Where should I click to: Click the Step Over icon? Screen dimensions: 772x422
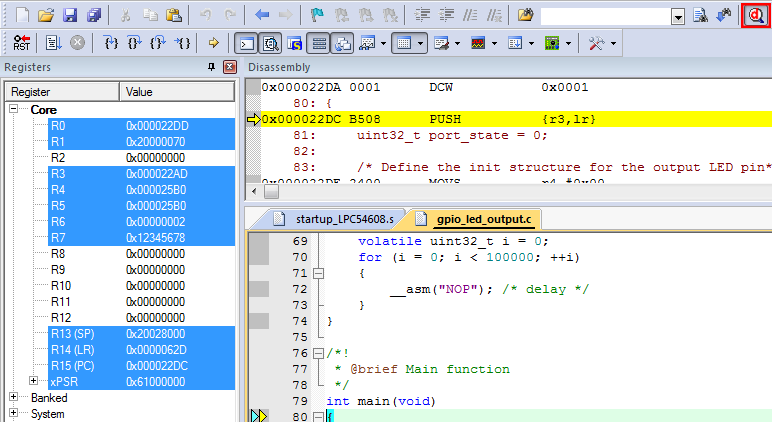click(135, 44)
